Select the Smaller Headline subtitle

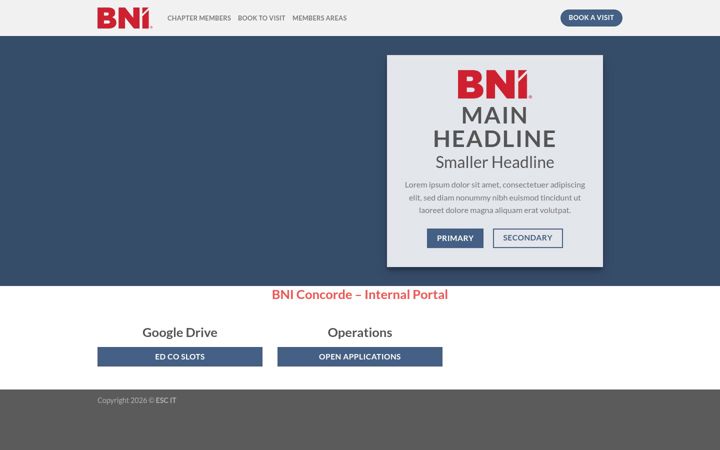point(495,162)
